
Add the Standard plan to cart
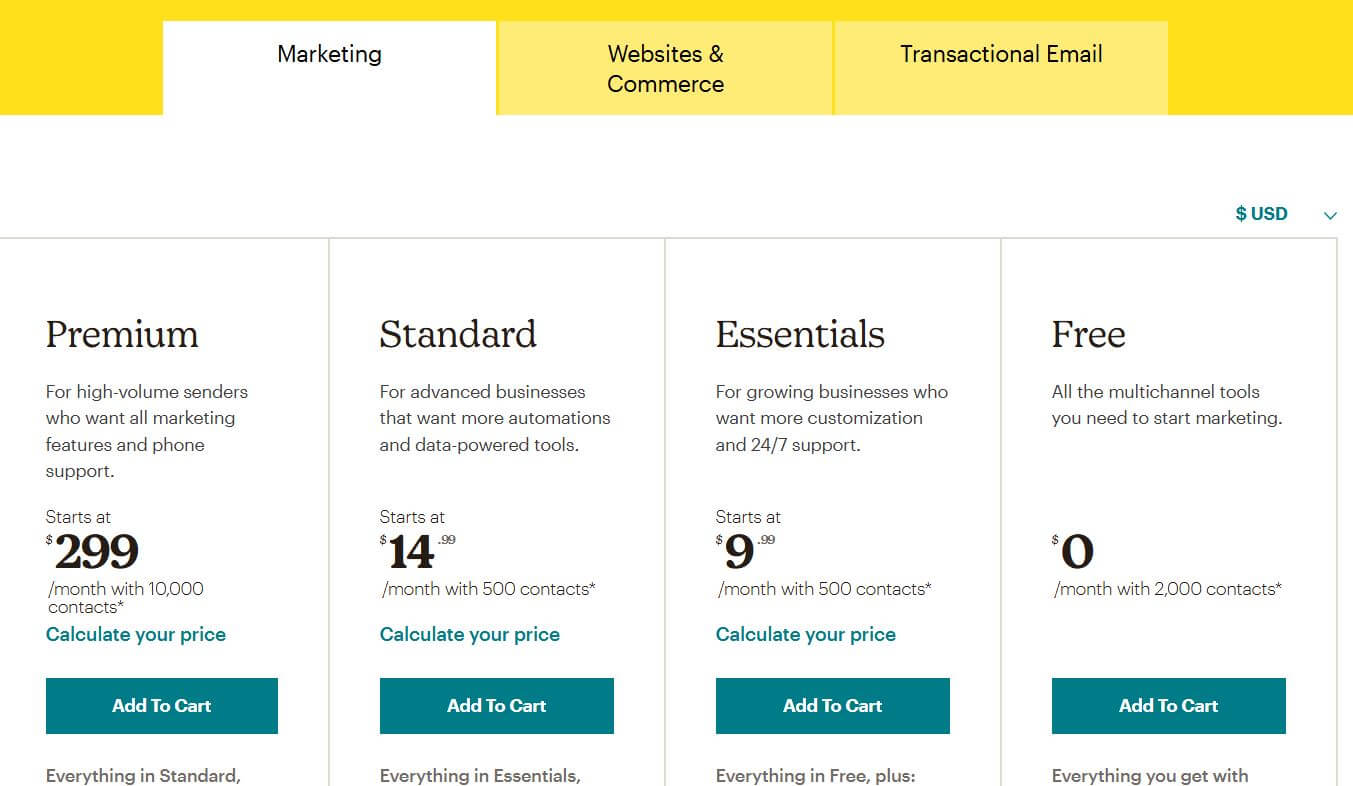click(496, 705)
